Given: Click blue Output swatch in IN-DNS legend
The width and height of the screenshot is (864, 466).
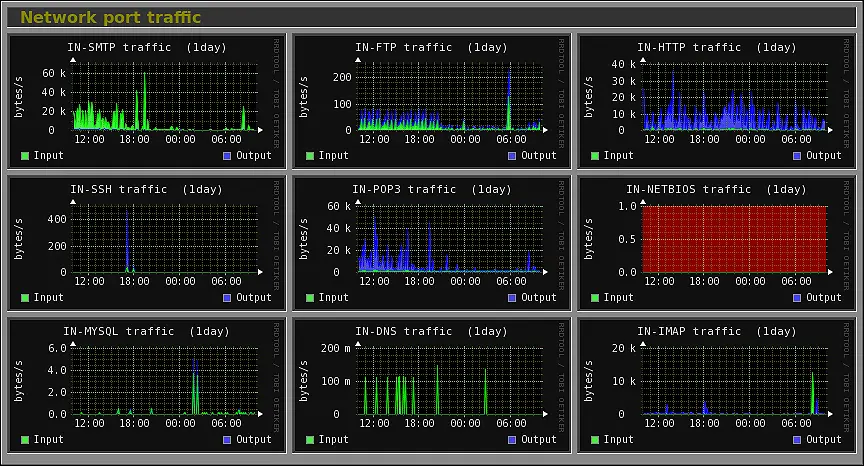Looking at the screenshot, I should pos(512,440).
